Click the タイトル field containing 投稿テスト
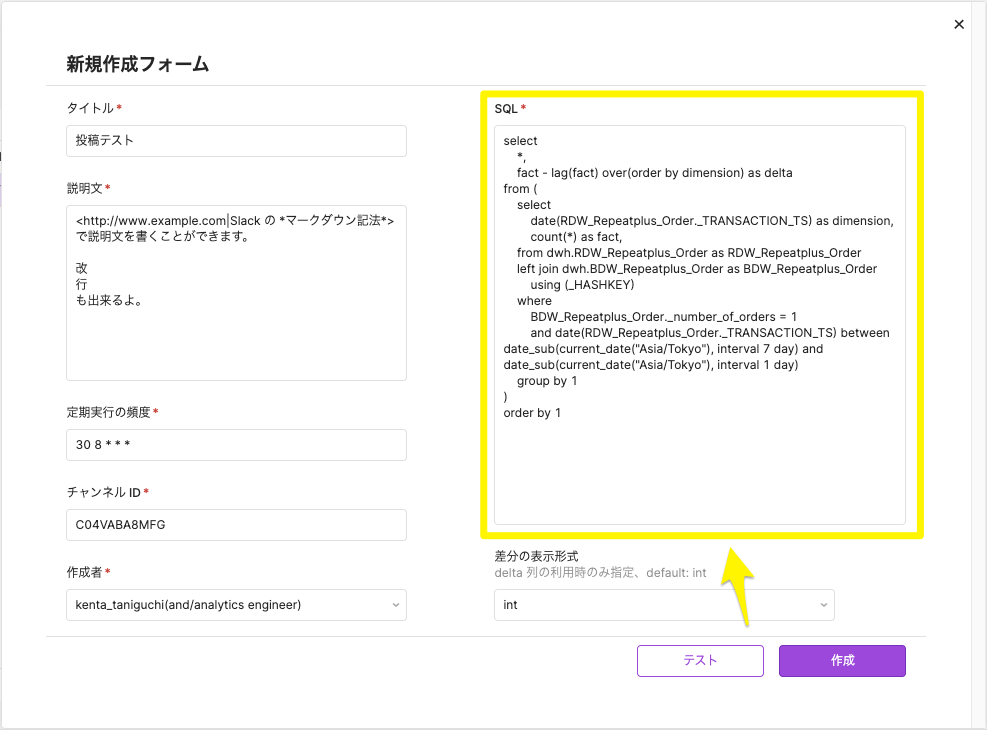 click(x=236, y=141)
